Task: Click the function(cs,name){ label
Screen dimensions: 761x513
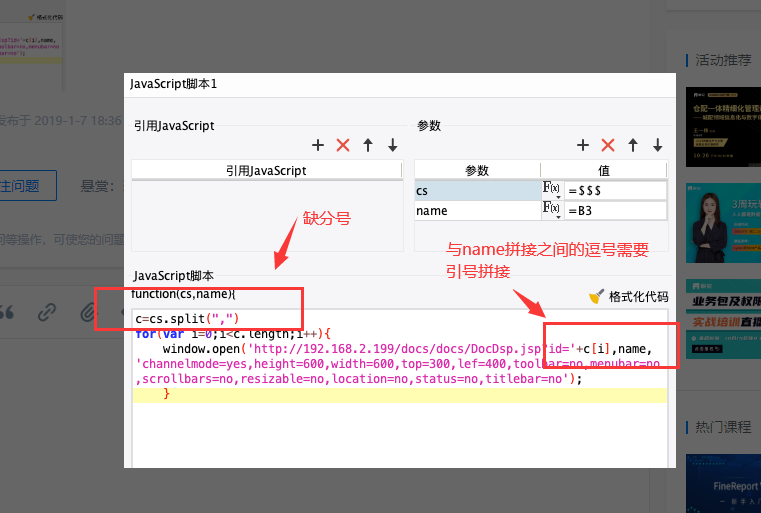Action: click(x=183, y=294)
